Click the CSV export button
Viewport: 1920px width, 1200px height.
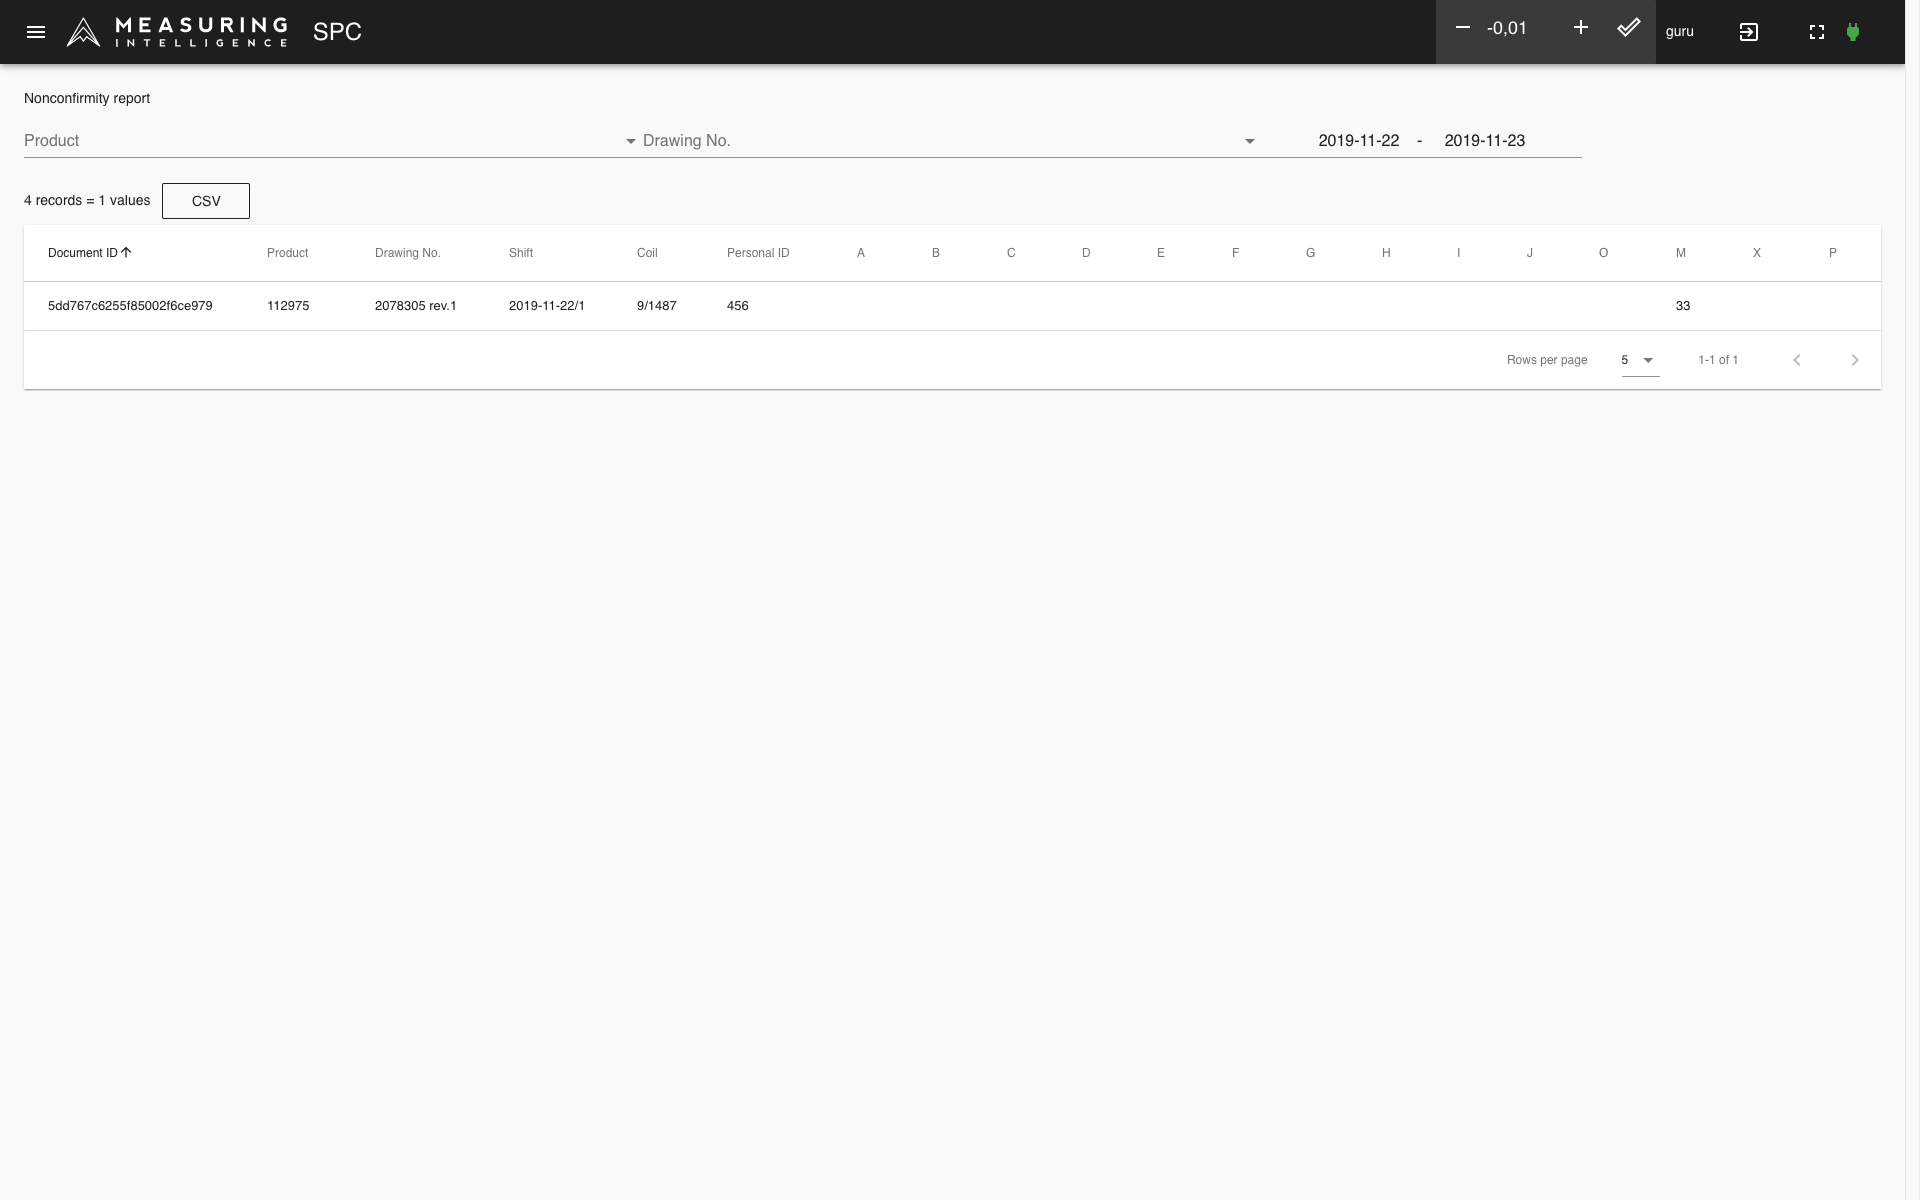[x=205, y=200]
